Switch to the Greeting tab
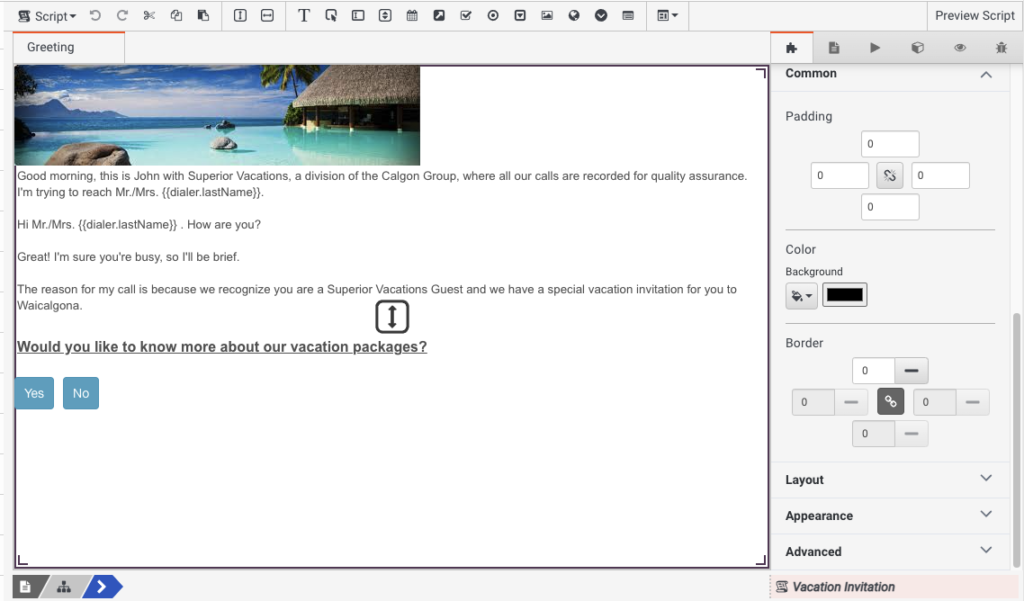1024x601 pixels. 52,46
